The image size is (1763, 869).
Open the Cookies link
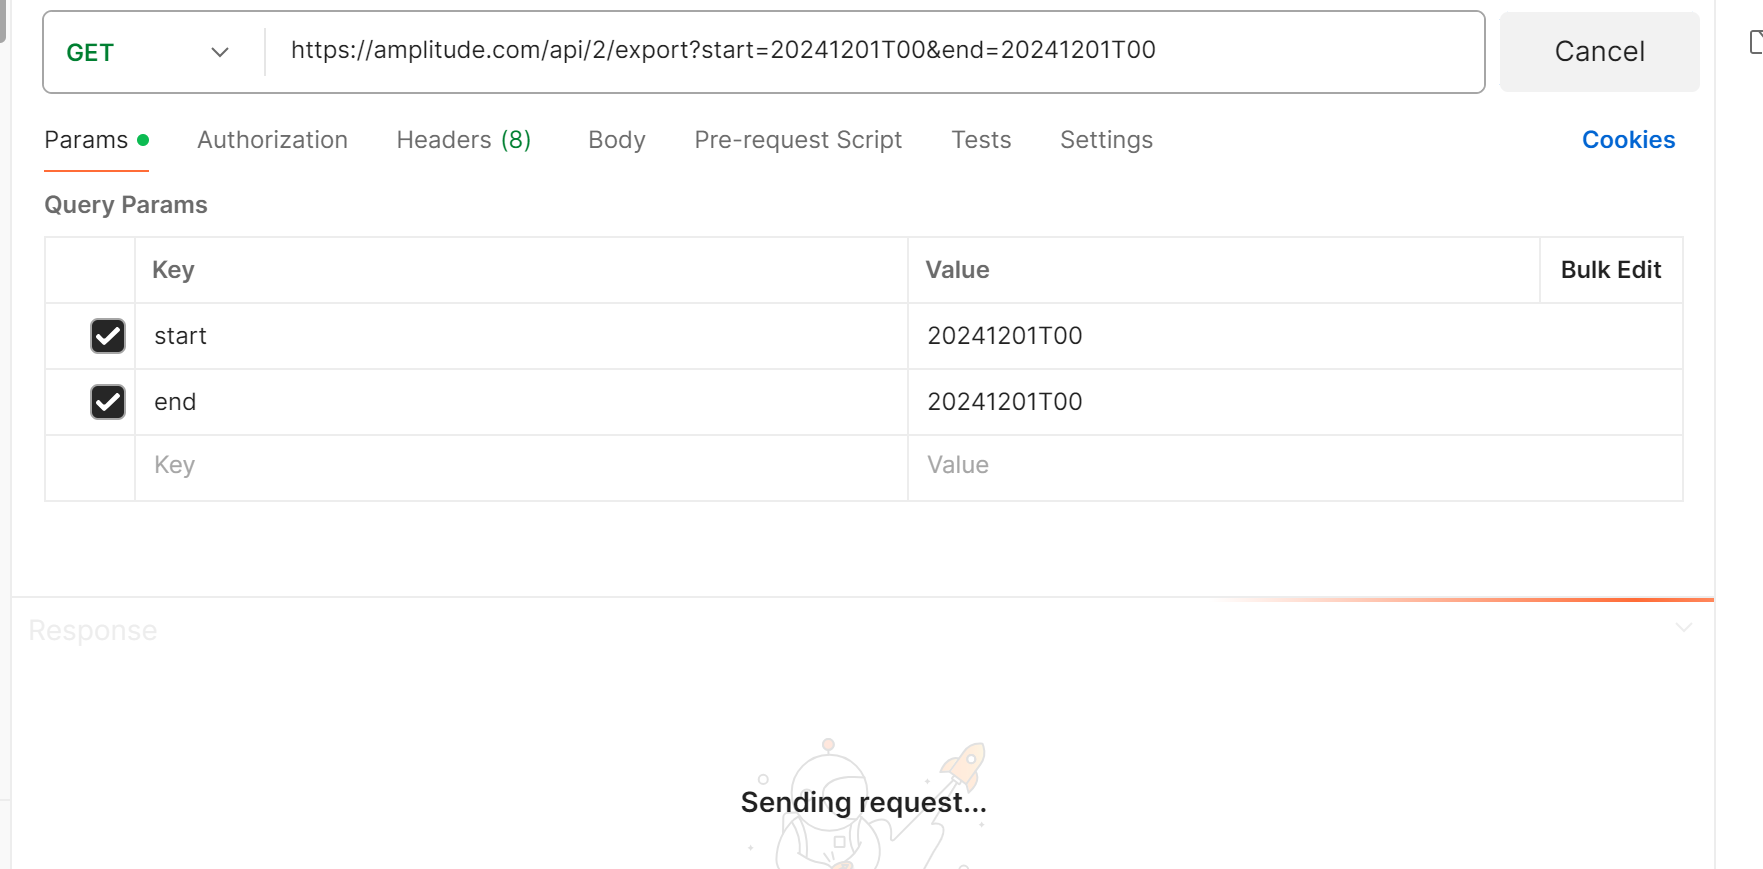(x=1628, y=140)
